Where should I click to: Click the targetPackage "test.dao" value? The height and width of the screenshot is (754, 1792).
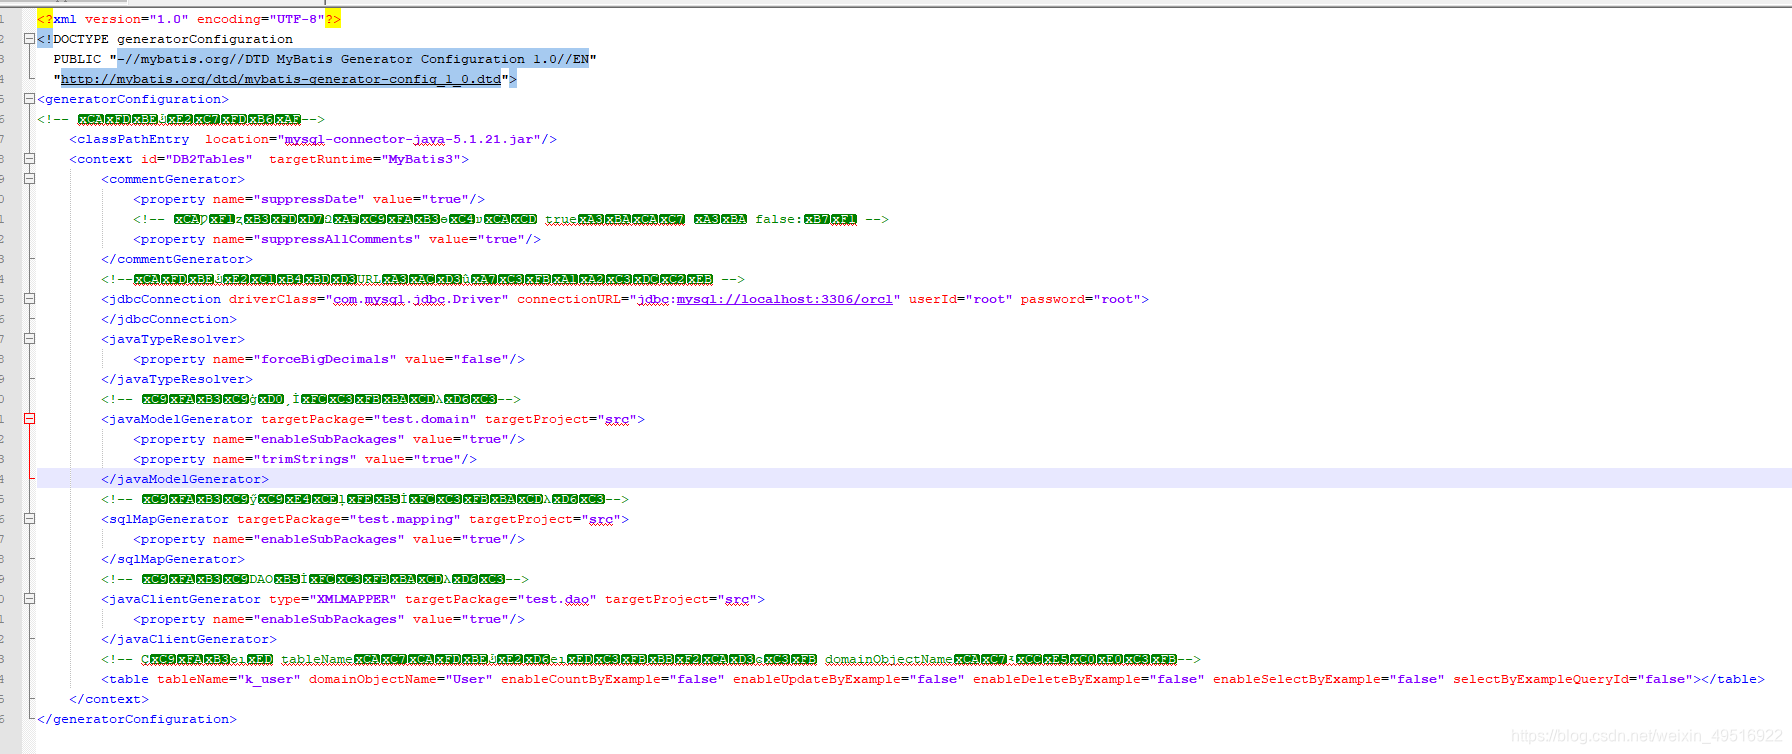point(557,599)
